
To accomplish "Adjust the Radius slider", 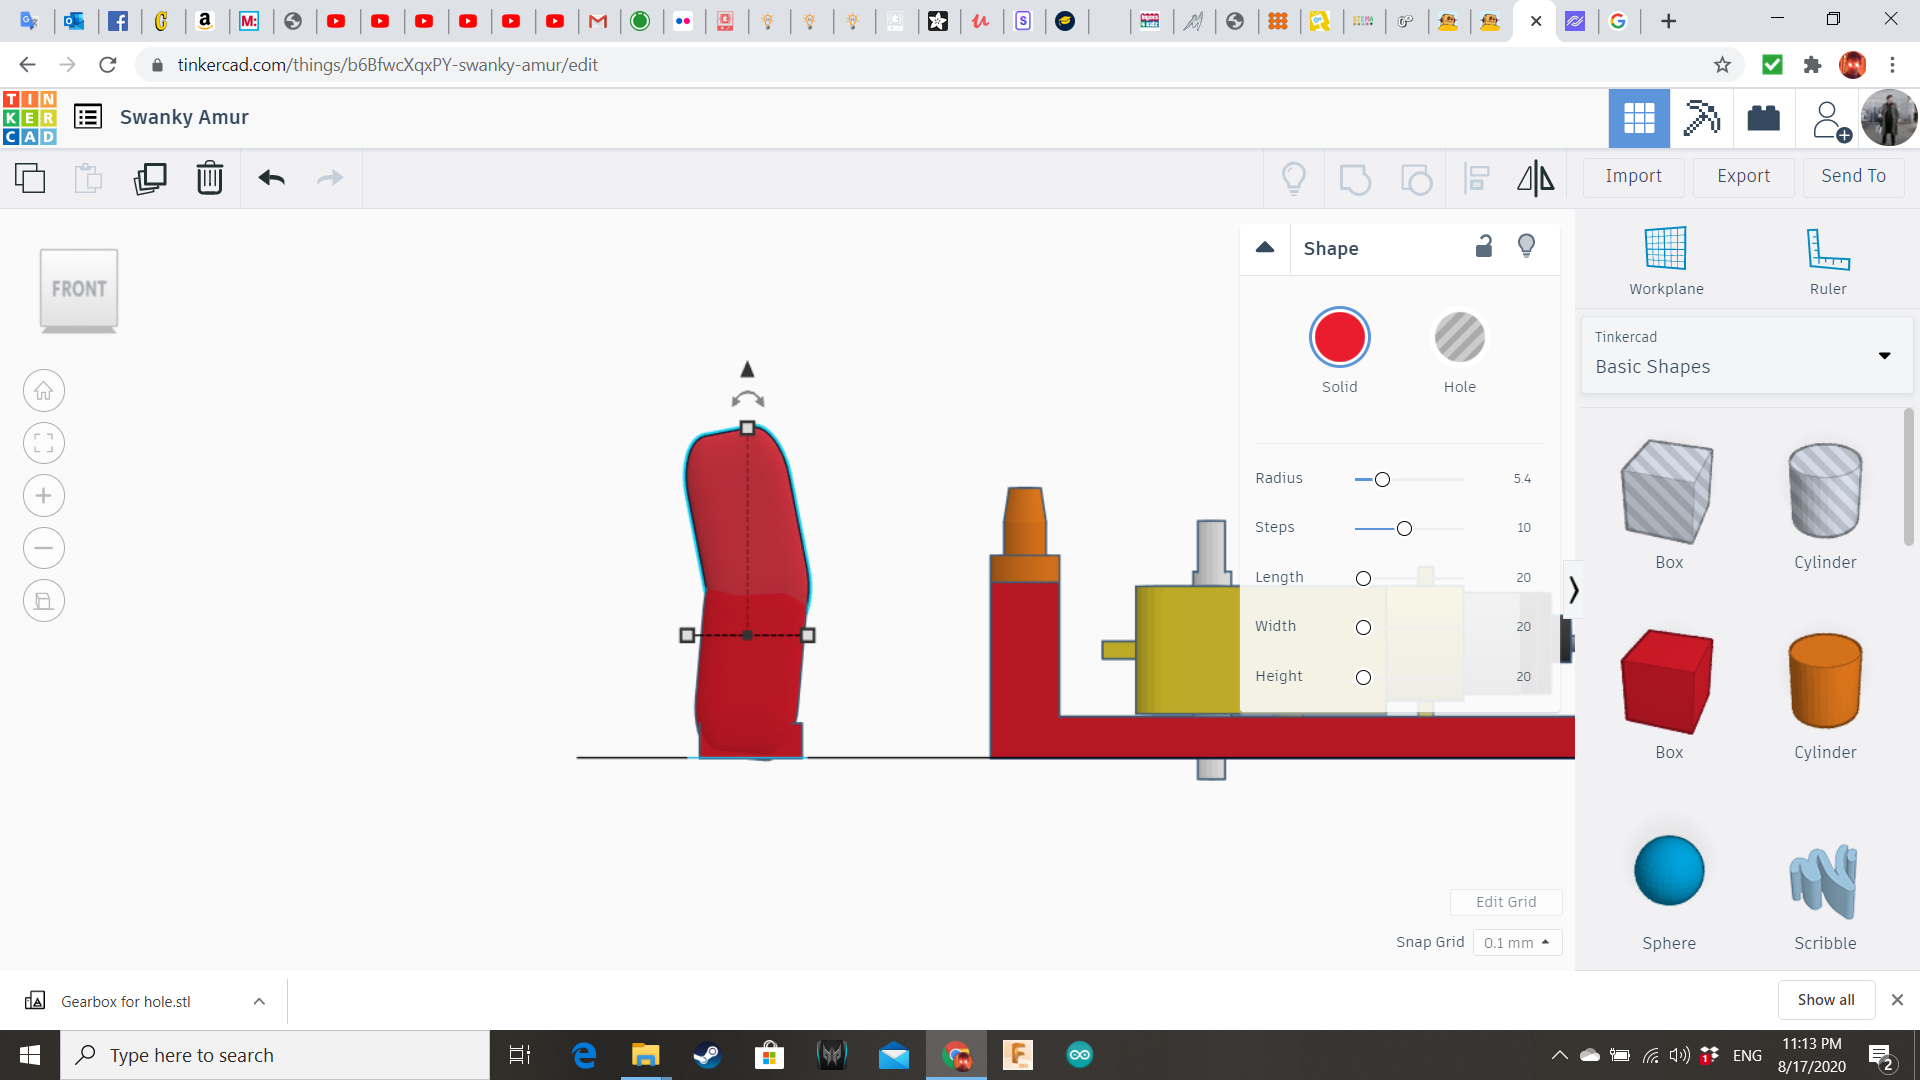I will point(1382,479).
